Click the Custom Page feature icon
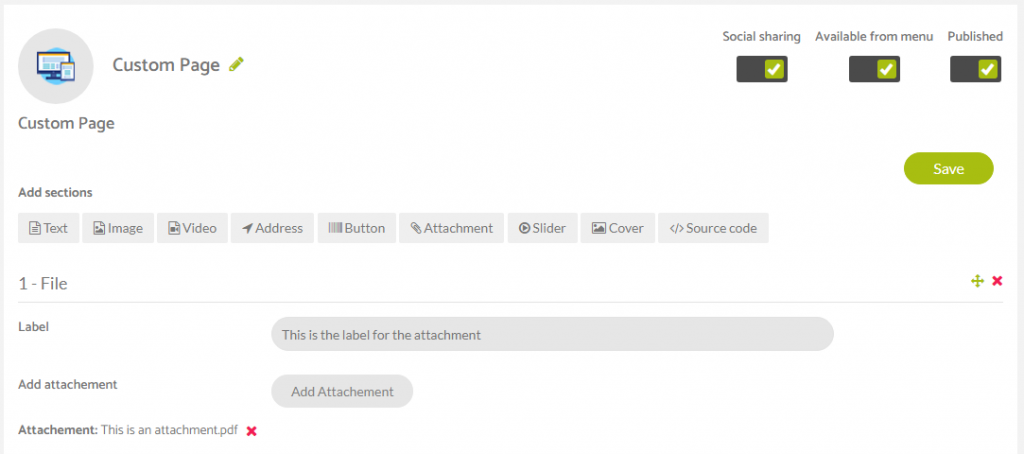Viewport: 1024px width, 454px height. click(56, 66)
